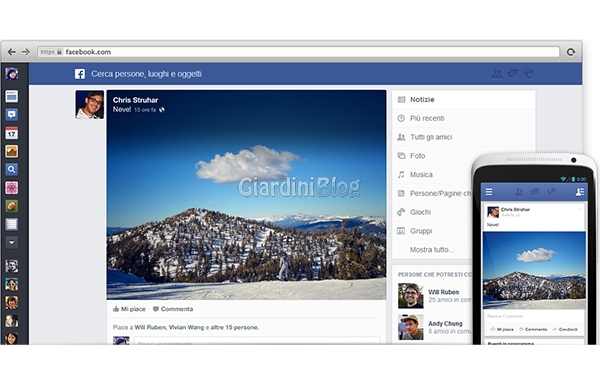Screen dimensions: 600x373
Task: Tap Commenta on phone post
Action: (533, 329)
